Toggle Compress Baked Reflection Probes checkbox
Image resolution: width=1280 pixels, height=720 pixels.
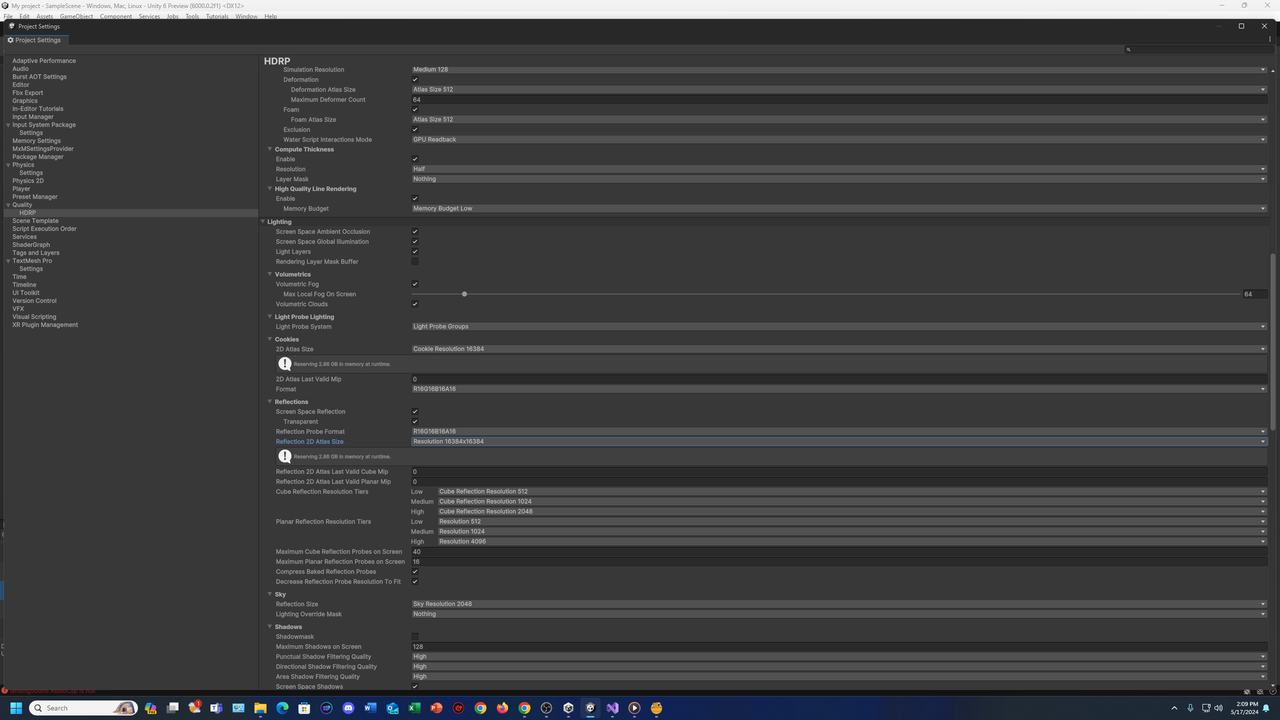pos(415,572)
